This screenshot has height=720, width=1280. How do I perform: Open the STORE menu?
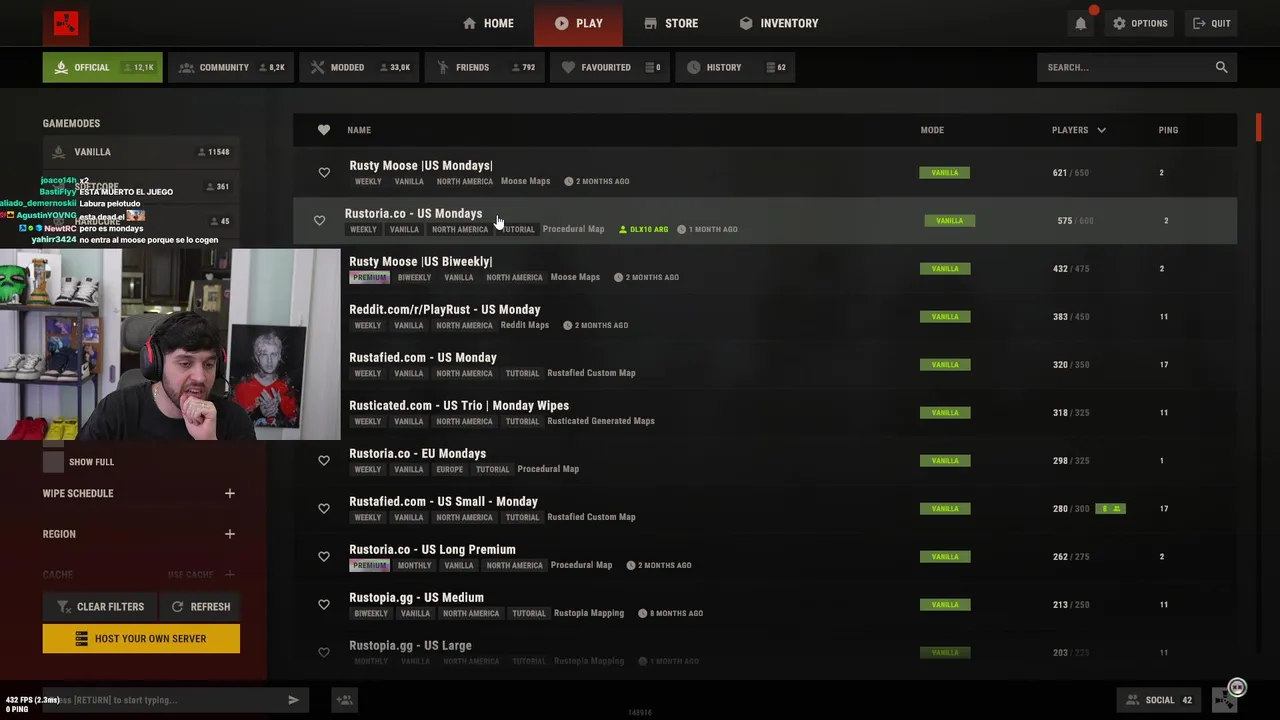[671, 23]
